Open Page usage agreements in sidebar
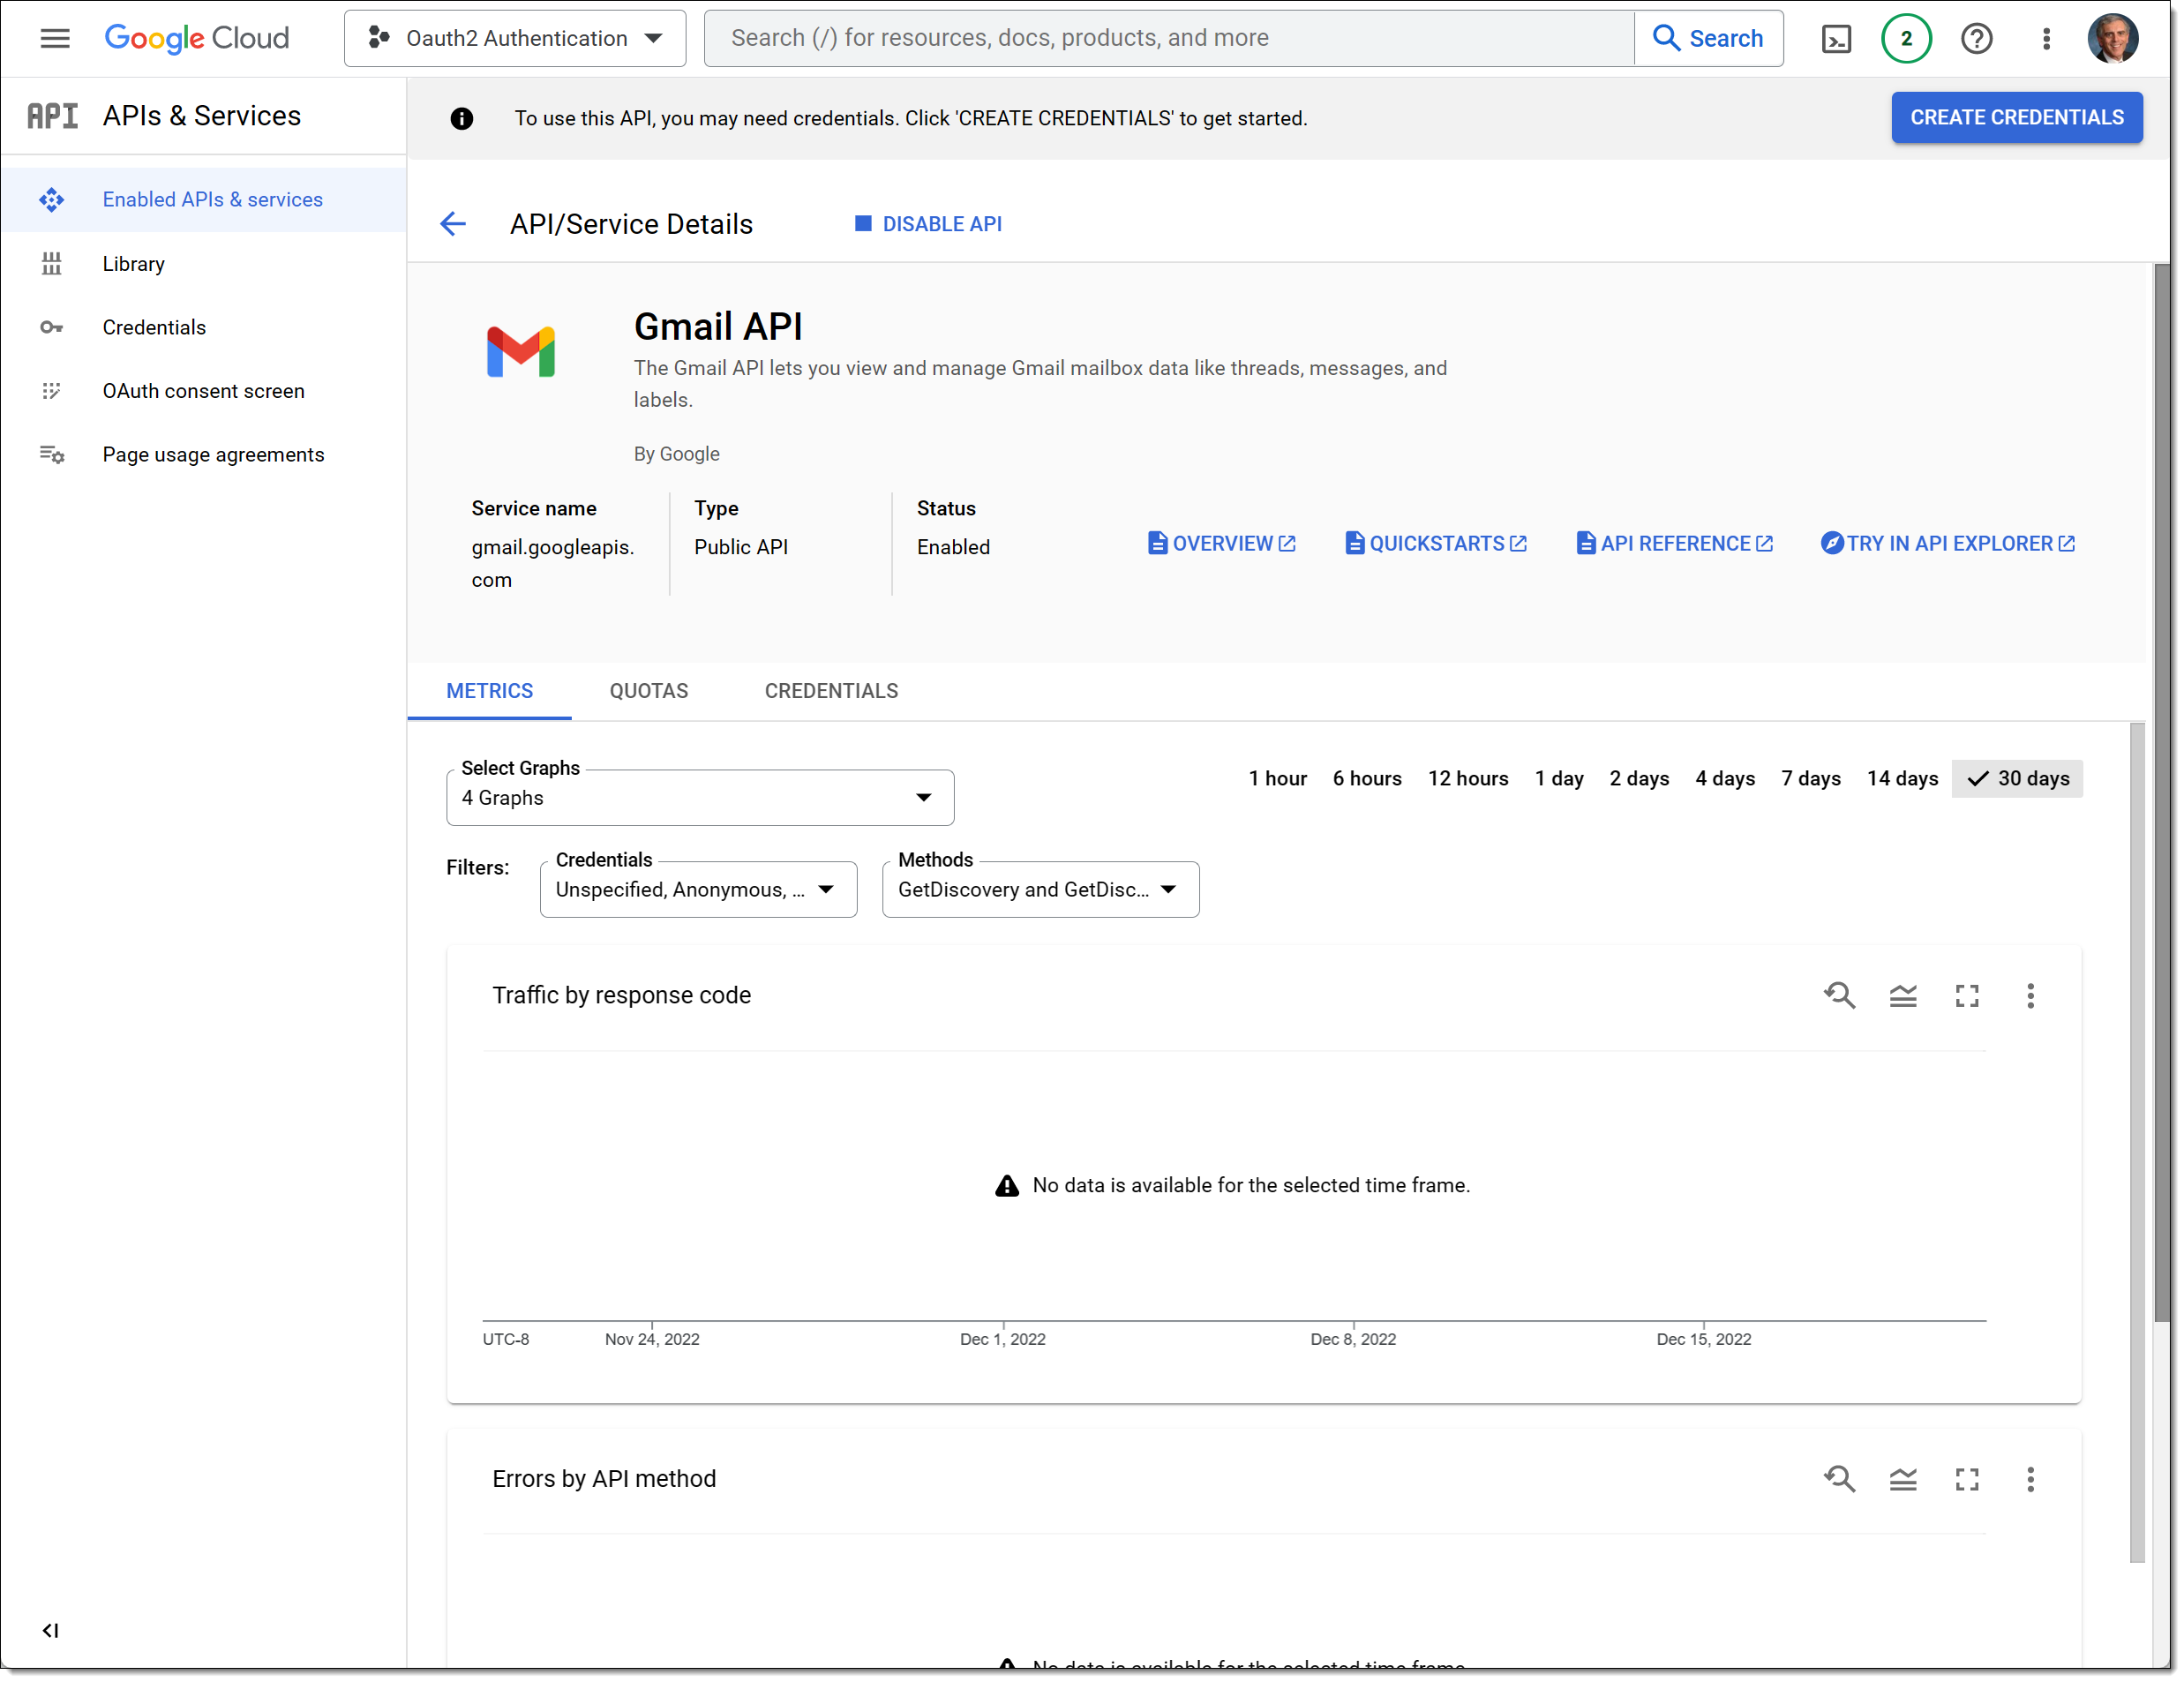This screenshot has width=2184, height=1682. click(x=204, y=454)
